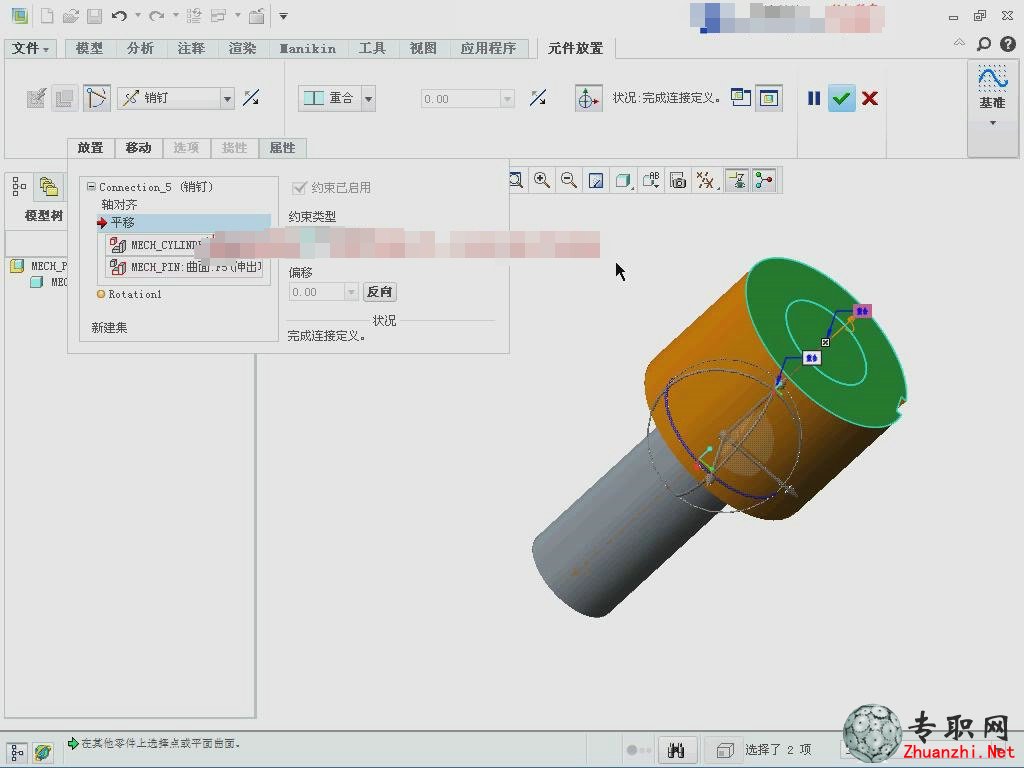
Task: Open the 文件 menu
Action: pos(30,48)
